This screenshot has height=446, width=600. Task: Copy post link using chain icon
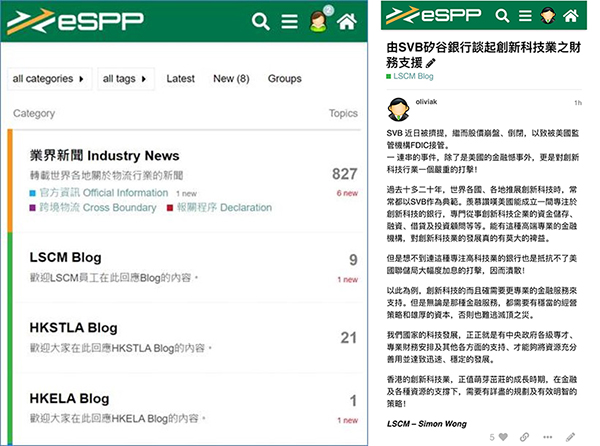[x=524, y=437]
